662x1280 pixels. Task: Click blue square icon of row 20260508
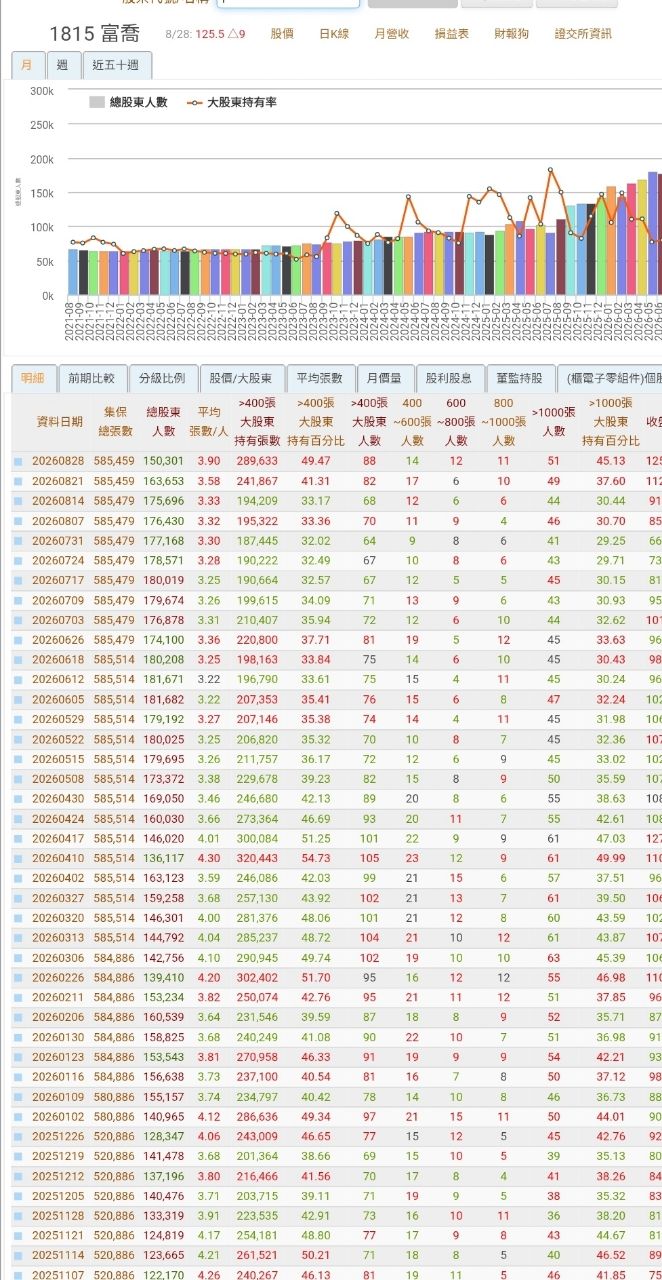[x=18, y=779]
